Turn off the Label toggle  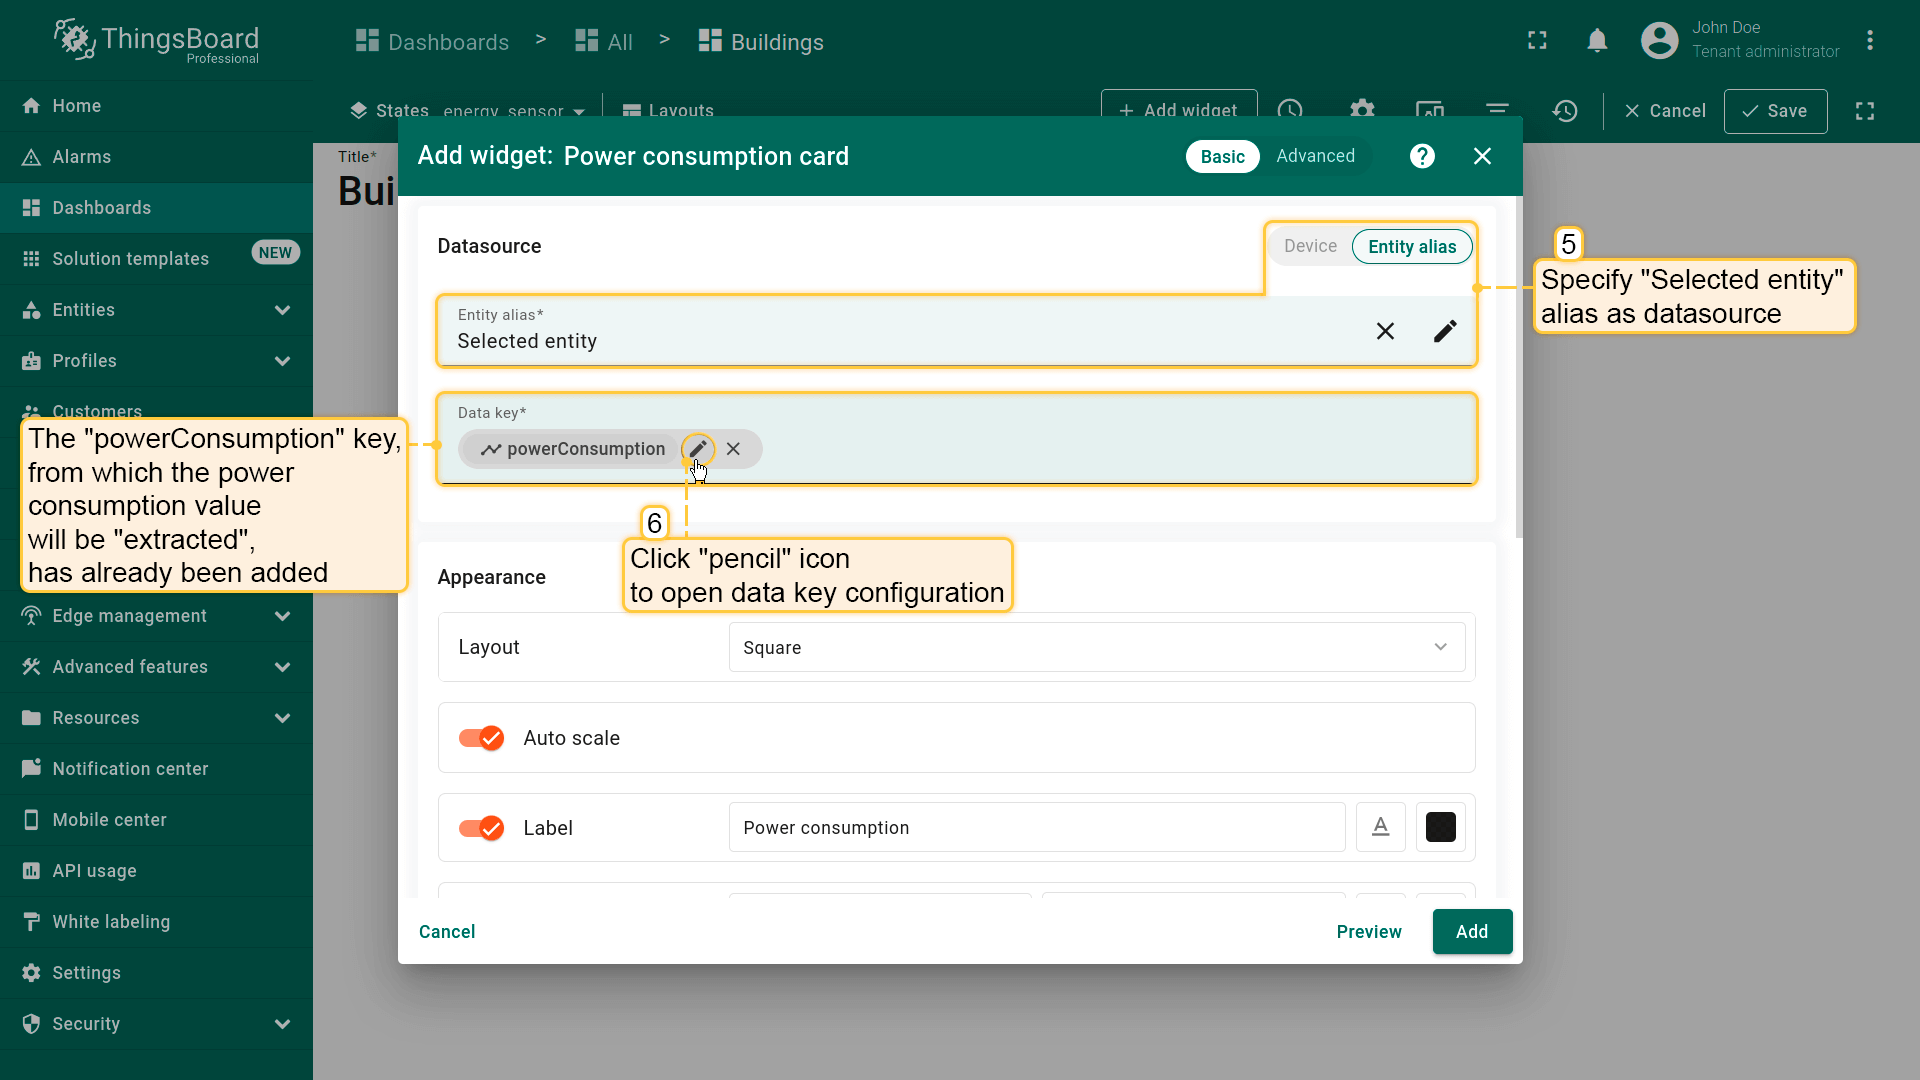click(x=481, y=828)
